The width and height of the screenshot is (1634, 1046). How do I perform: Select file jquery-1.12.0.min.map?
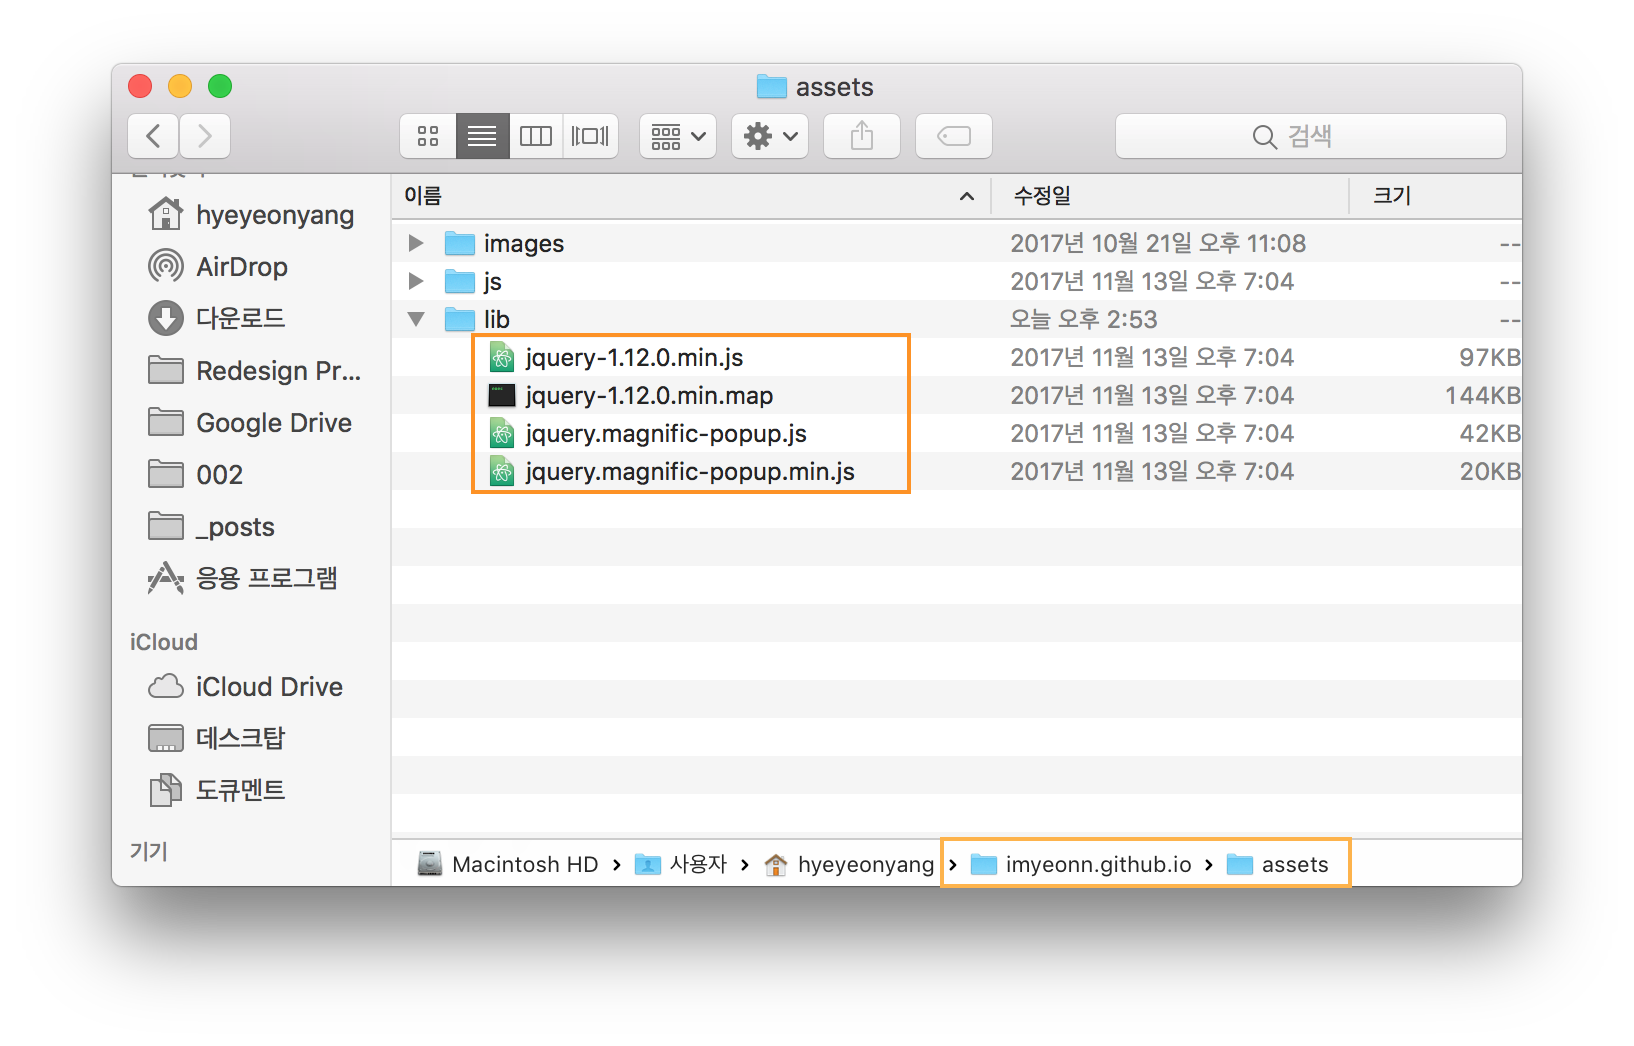coord(957,395)
